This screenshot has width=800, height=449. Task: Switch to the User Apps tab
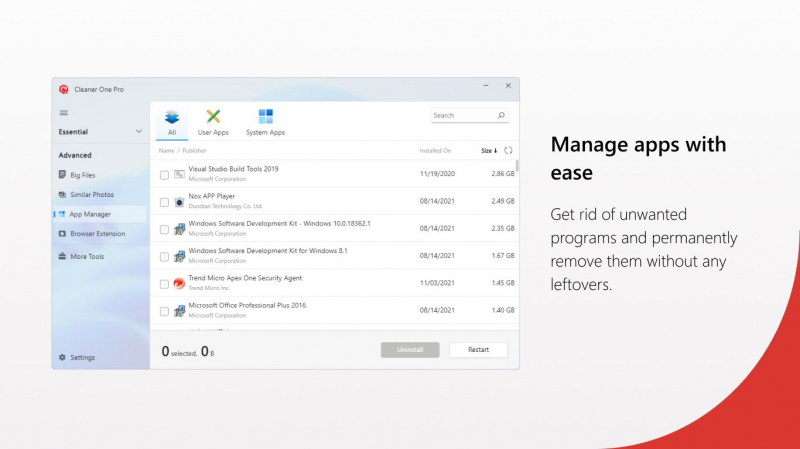tap(213, 123)
